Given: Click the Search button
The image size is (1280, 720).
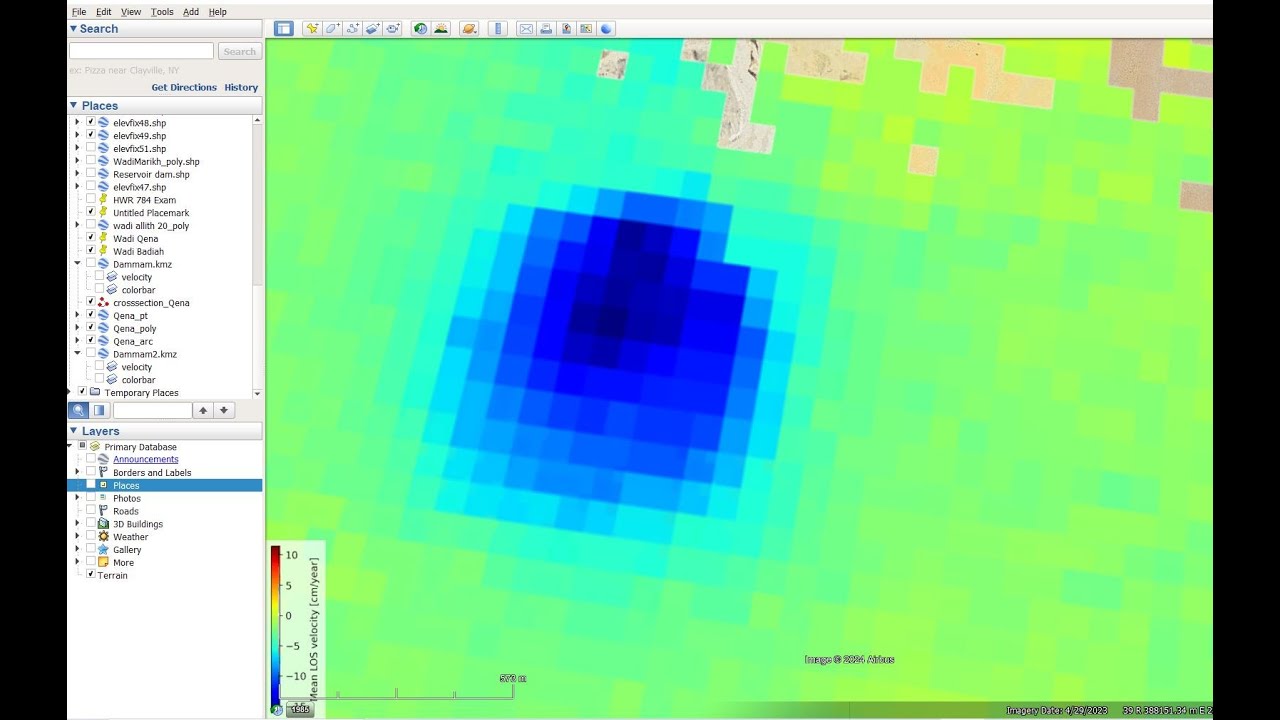Looking at the screenshot, I should pyautogui.click(x=239, y=51).
